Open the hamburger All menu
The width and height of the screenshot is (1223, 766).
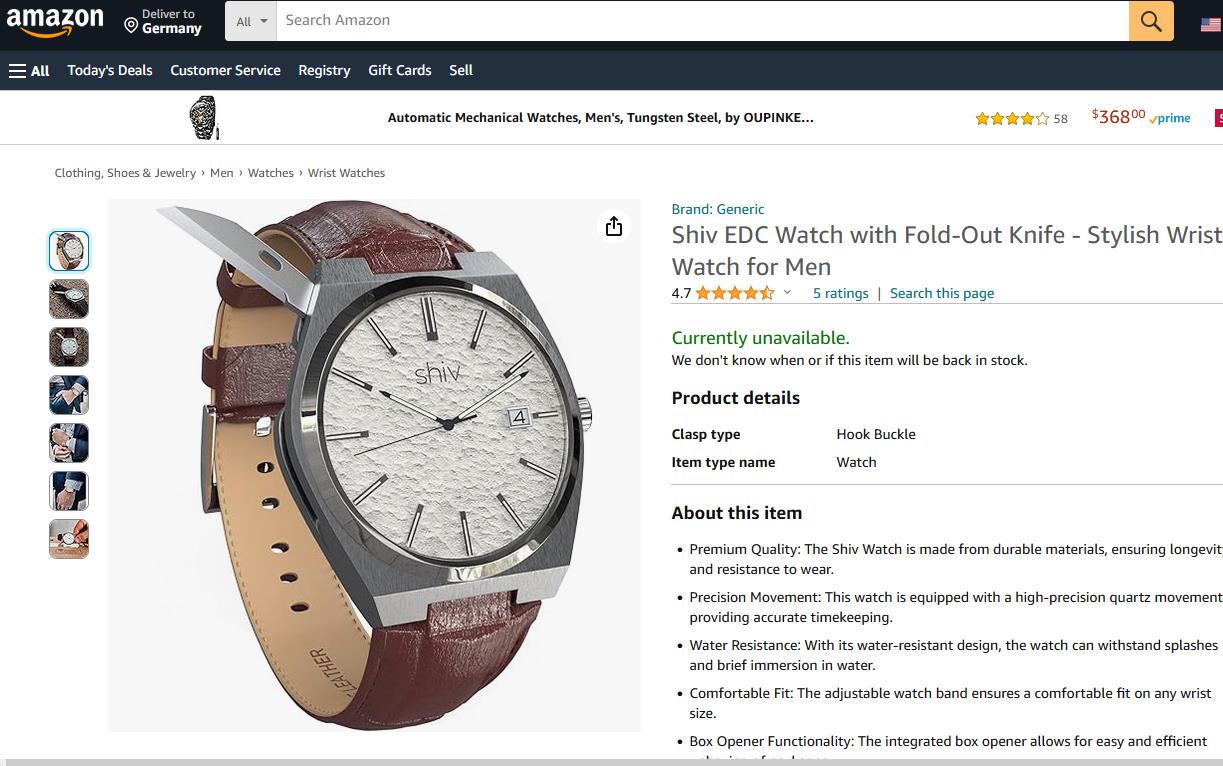(x=29, y=70)
